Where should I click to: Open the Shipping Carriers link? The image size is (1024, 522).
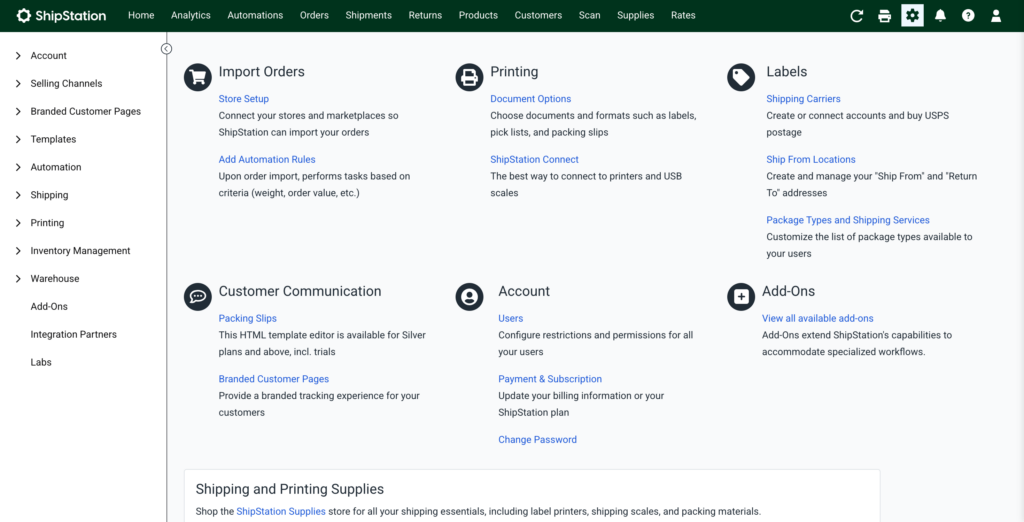803,99
